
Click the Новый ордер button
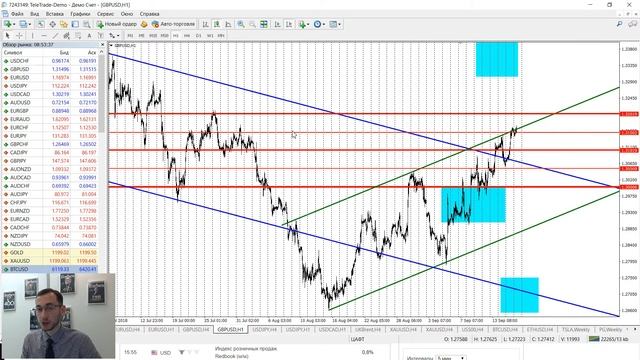(116, 24)
